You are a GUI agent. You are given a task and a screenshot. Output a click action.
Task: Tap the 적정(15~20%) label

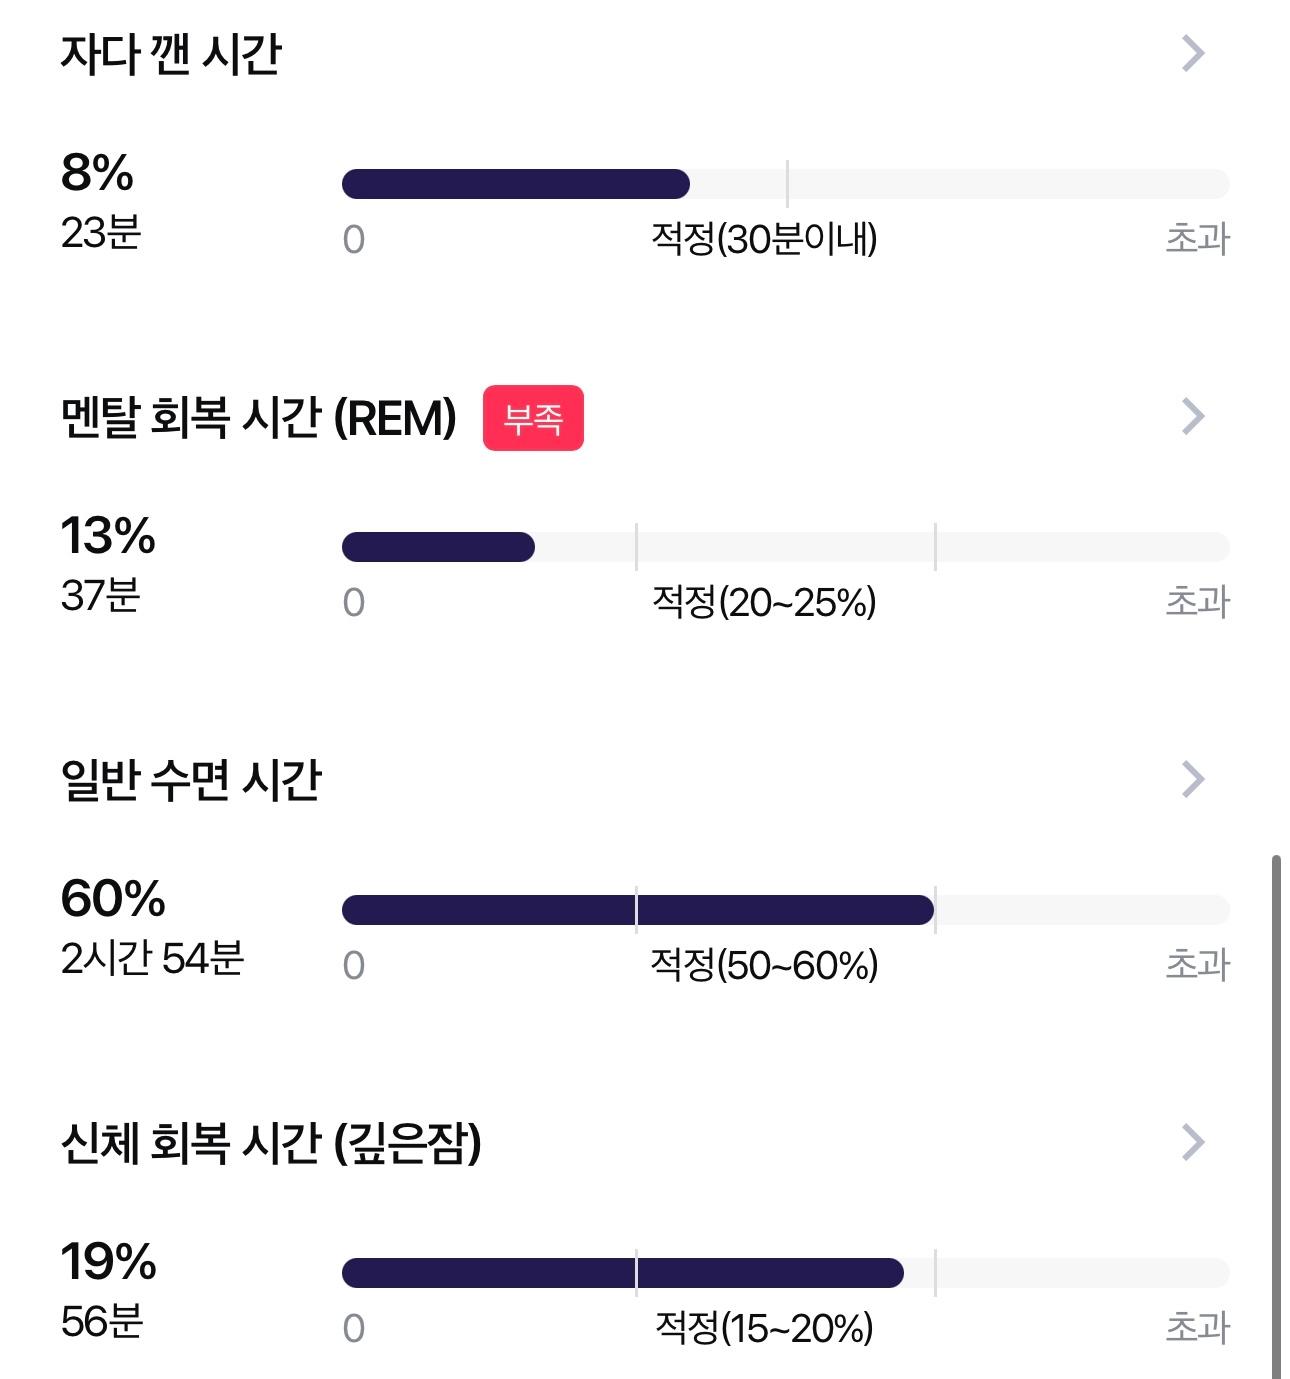[764, 1328]
